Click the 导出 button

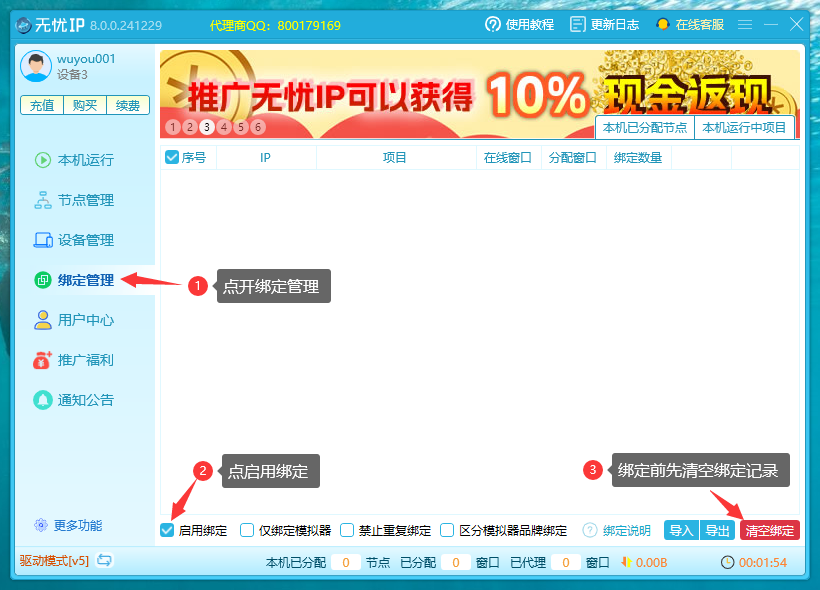tap(717, 530)
